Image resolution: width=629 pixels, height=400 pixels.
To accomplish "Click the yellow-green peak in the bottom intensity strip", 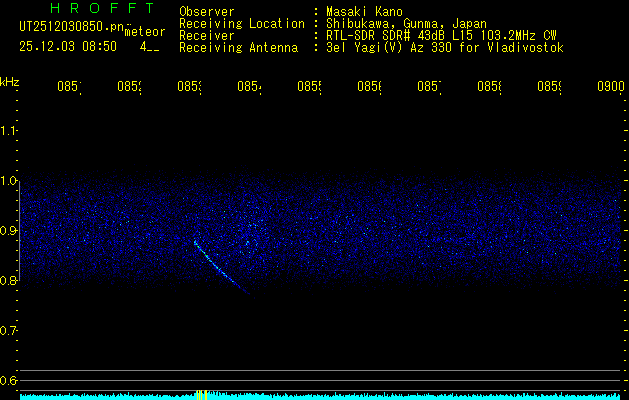I will (x=205, y=395).
